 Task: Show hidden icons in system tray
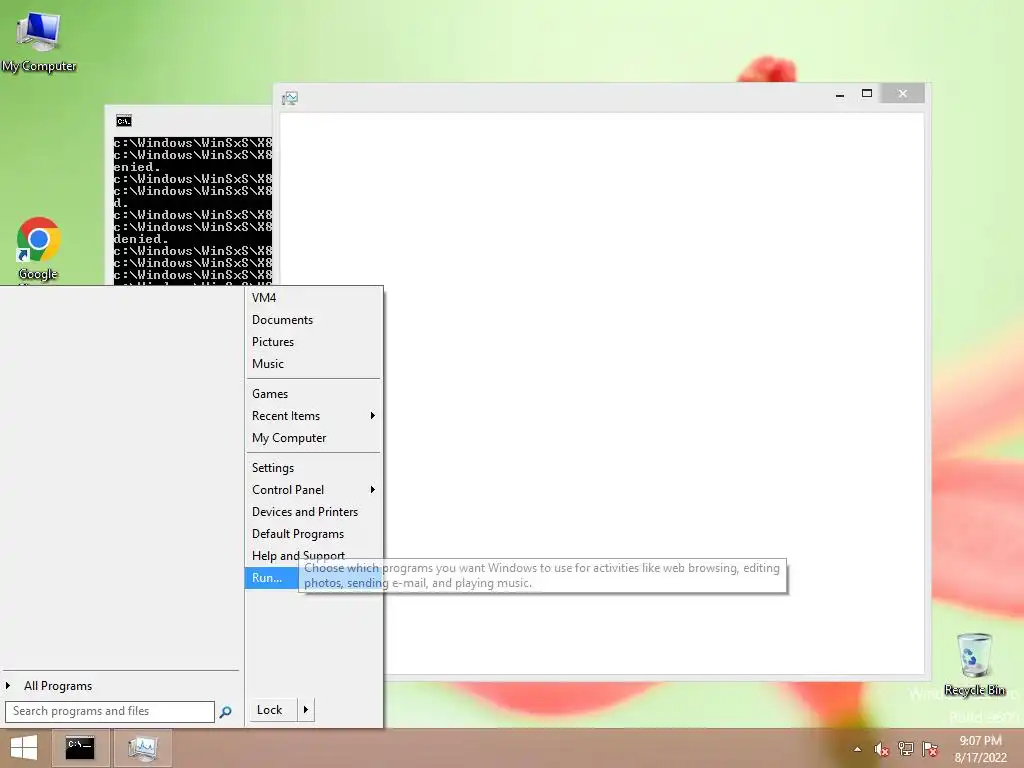[x=857, y=749]
